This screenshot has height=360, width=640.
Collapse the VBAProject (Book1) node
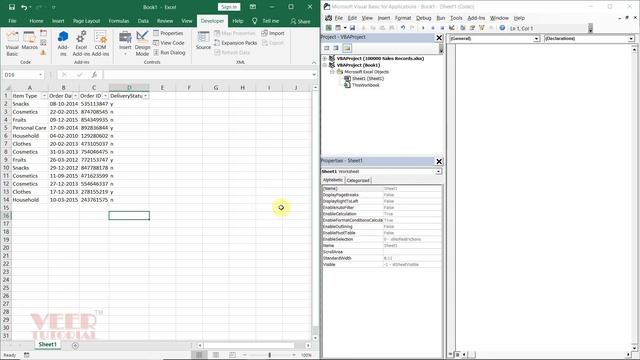(325, 65)
